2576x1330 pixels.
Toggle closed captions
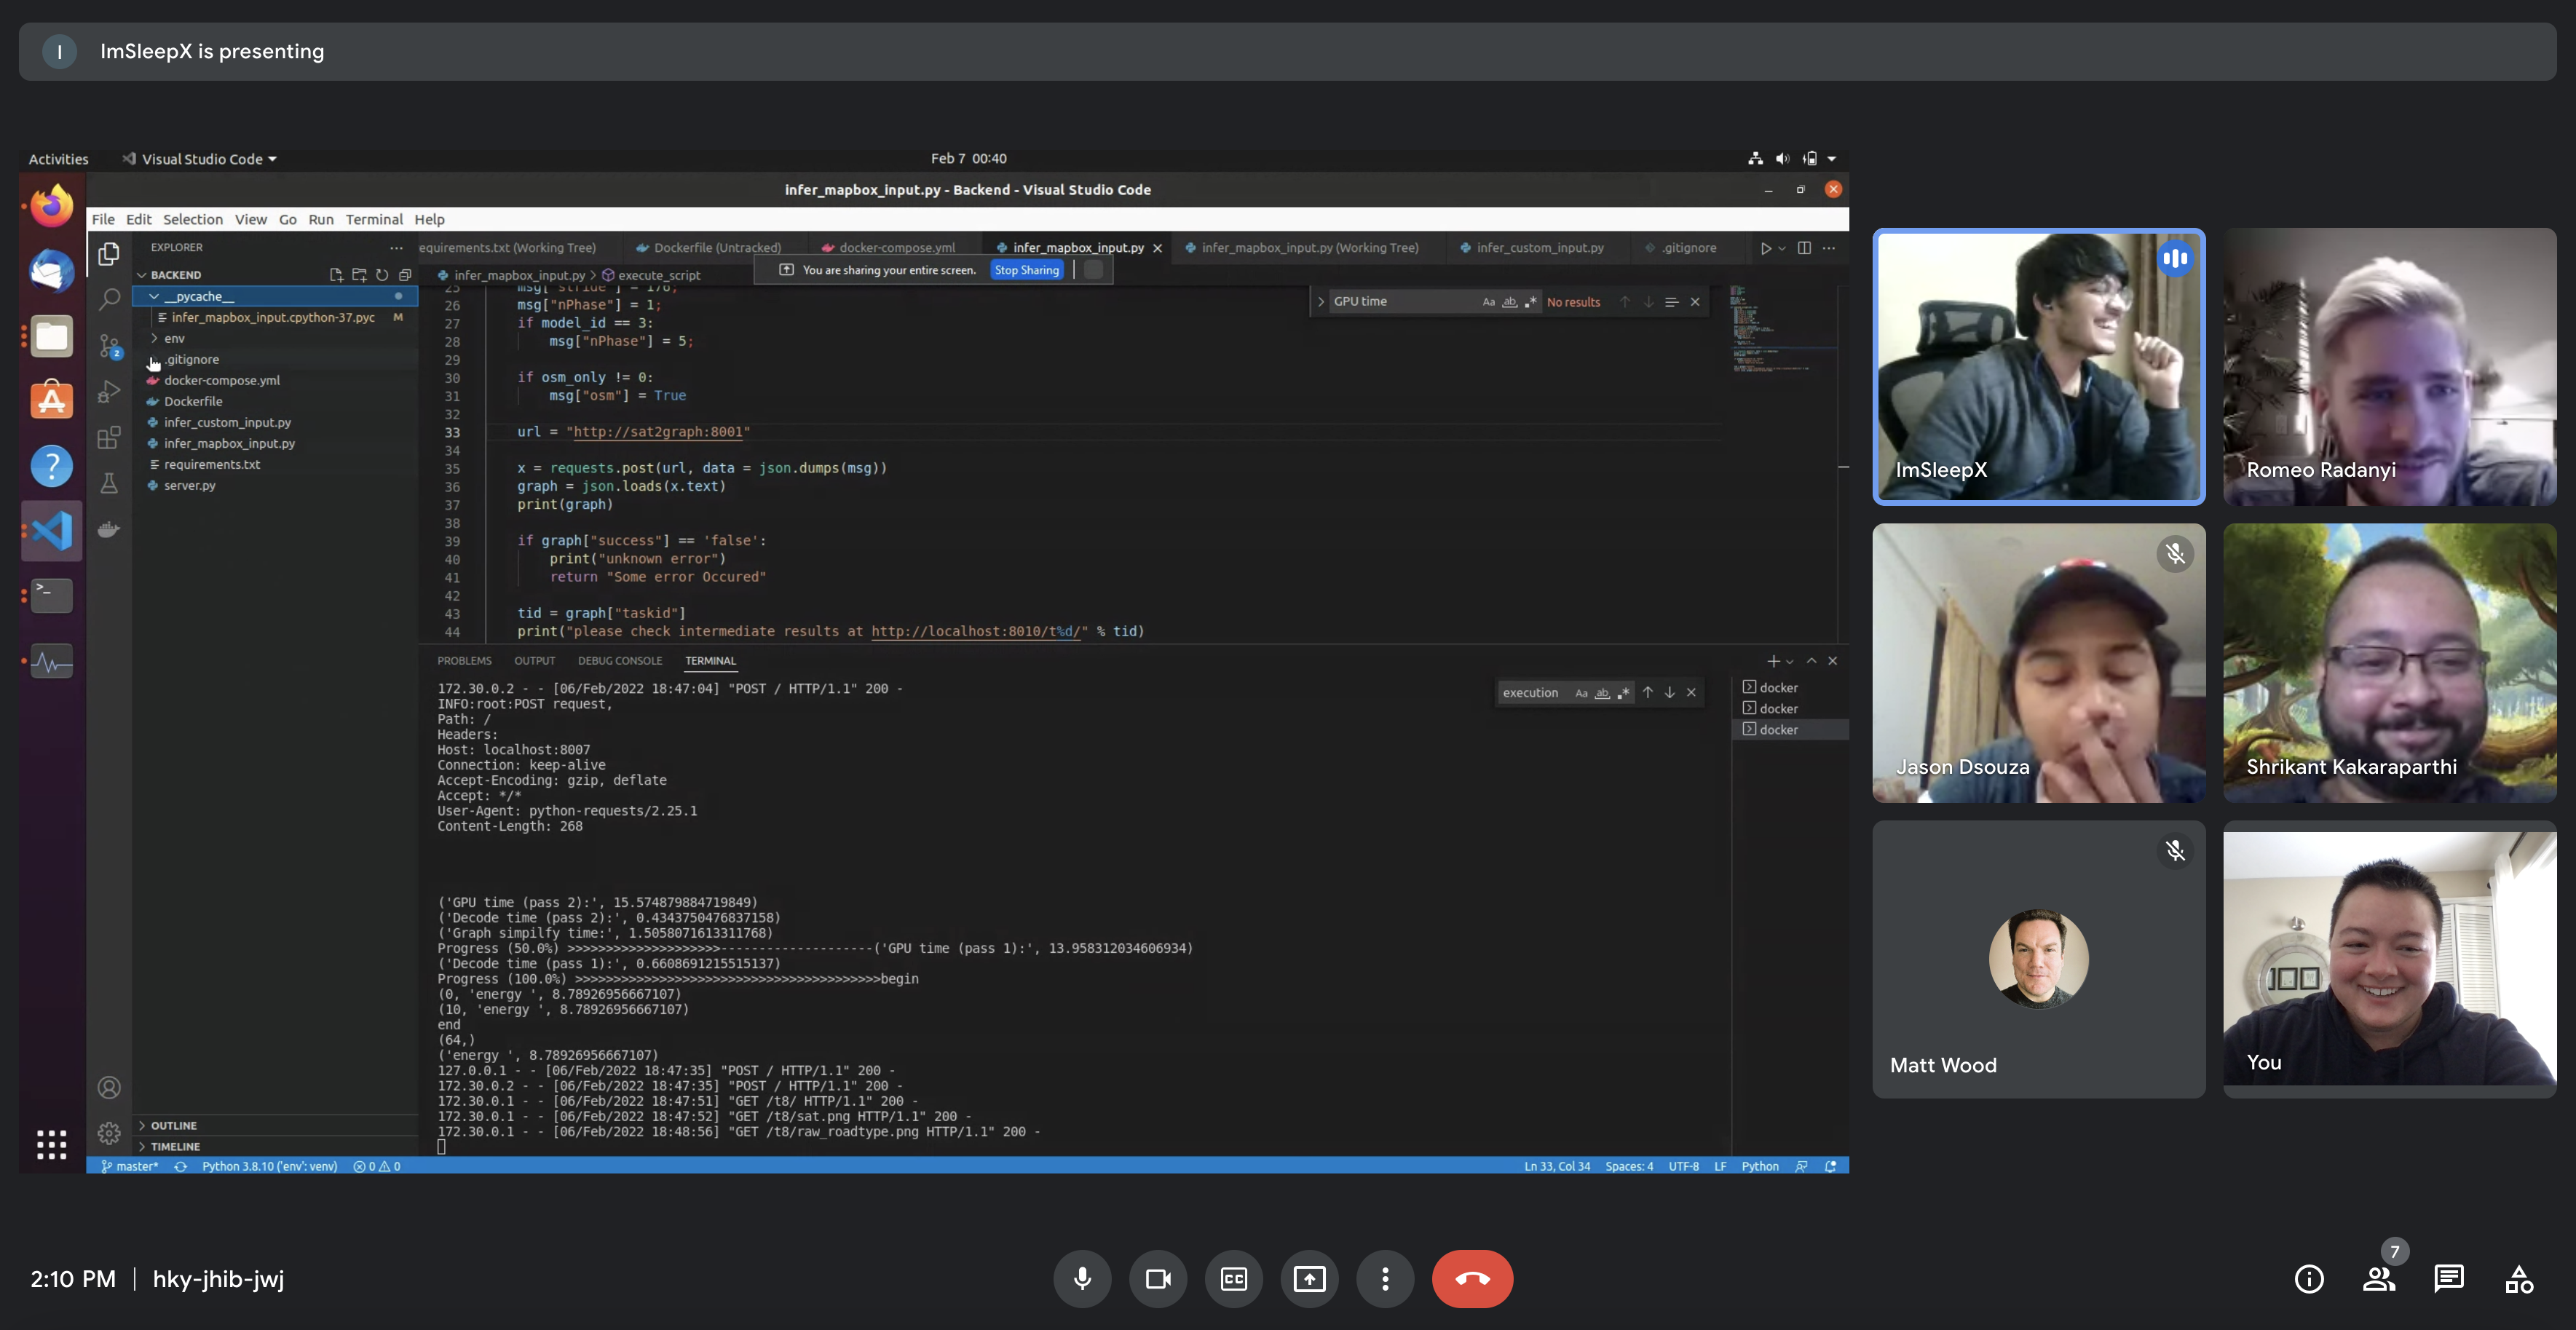pyautogui.click(x=1233, y=1278)
